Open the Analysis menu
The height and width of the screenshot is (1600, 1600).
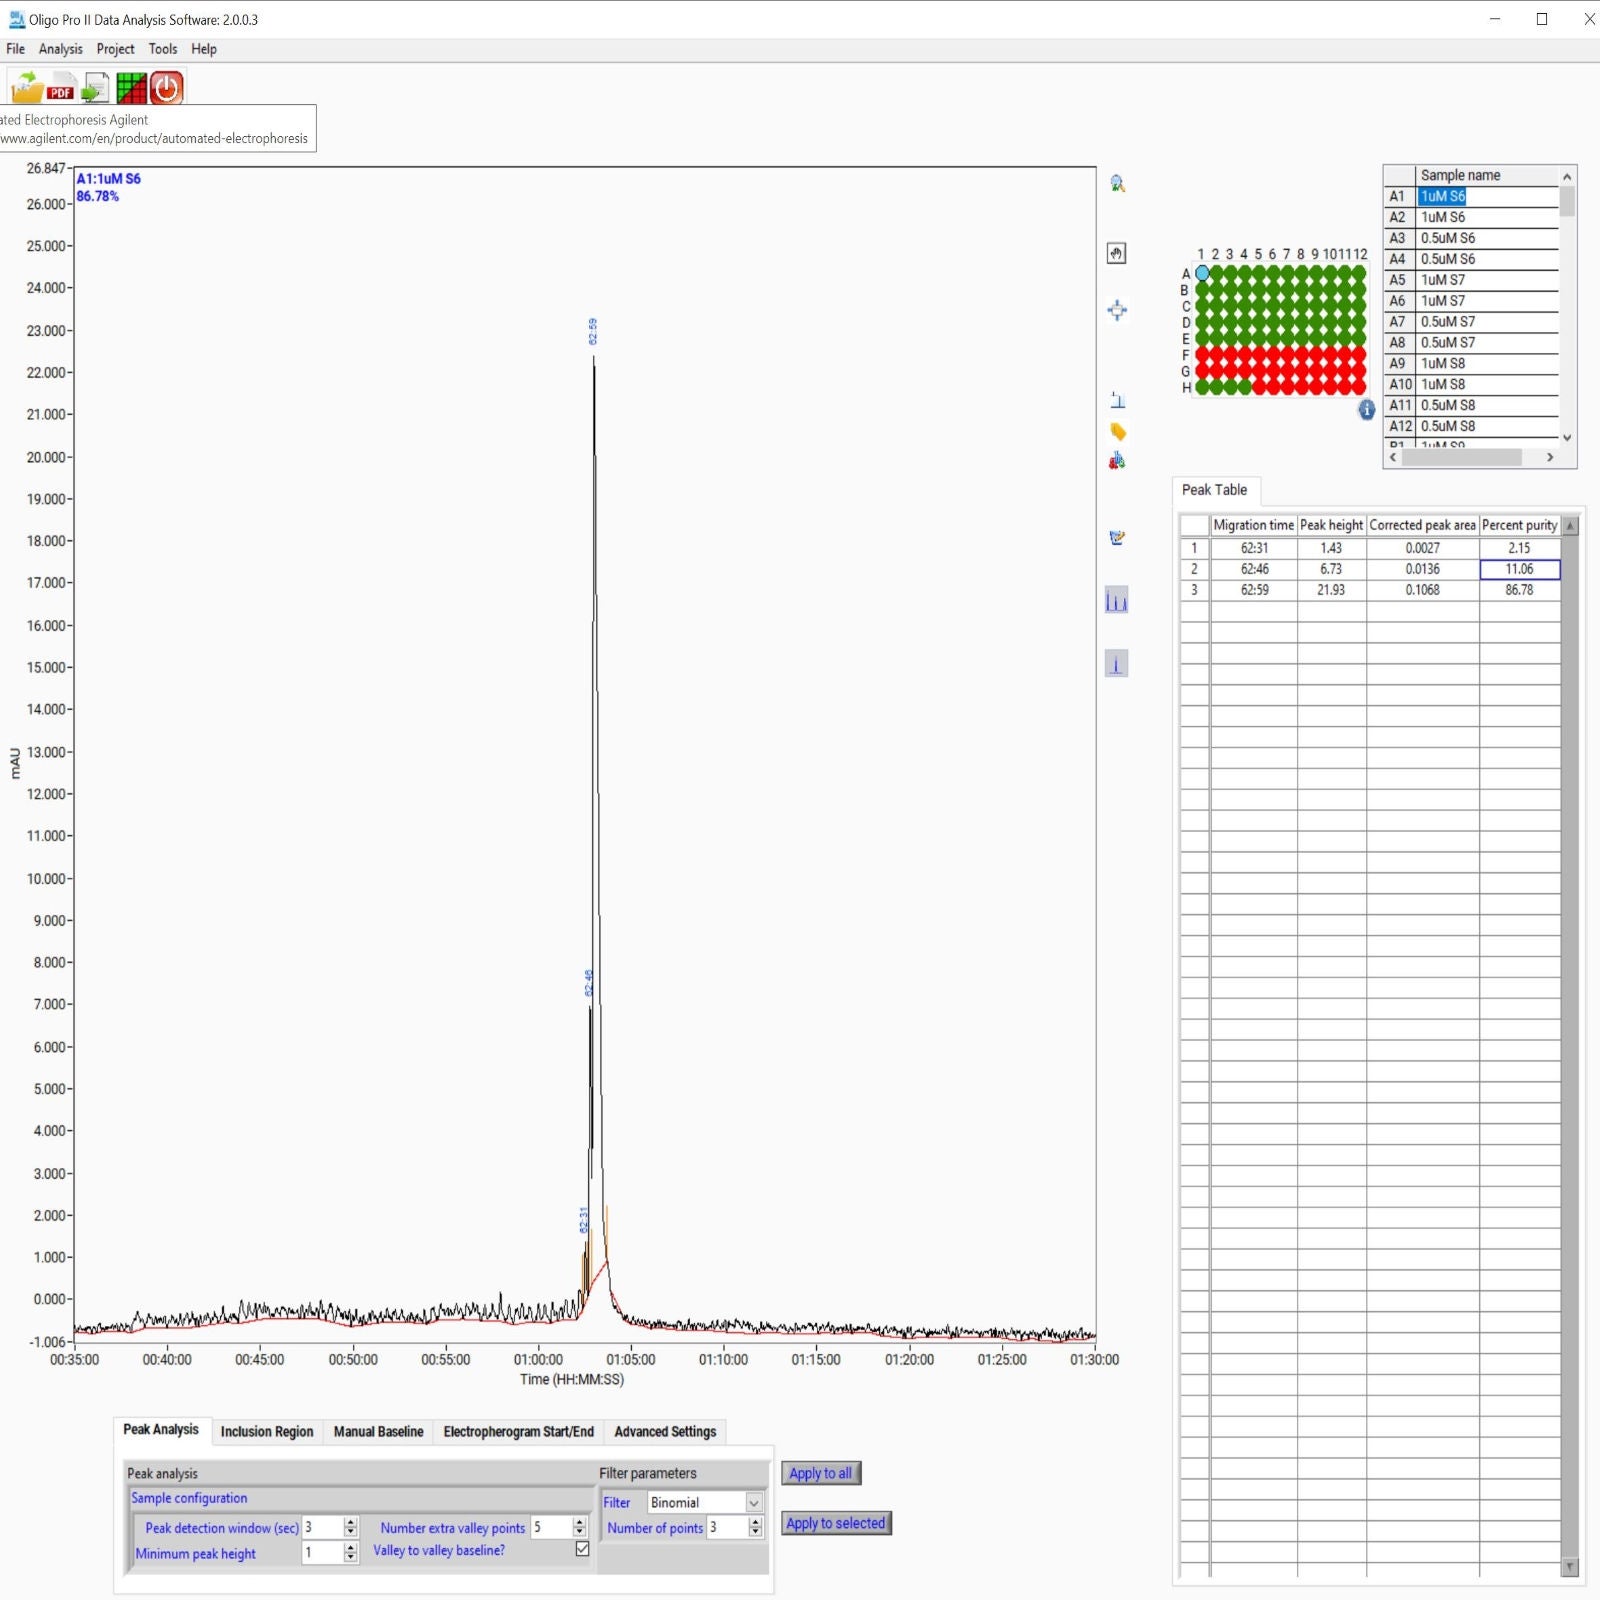click(61, 49)
